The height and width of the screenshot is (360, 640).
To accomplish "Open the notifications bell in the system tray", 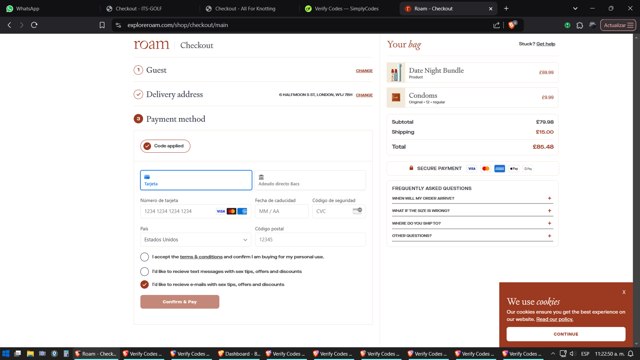I will (631, 353).
